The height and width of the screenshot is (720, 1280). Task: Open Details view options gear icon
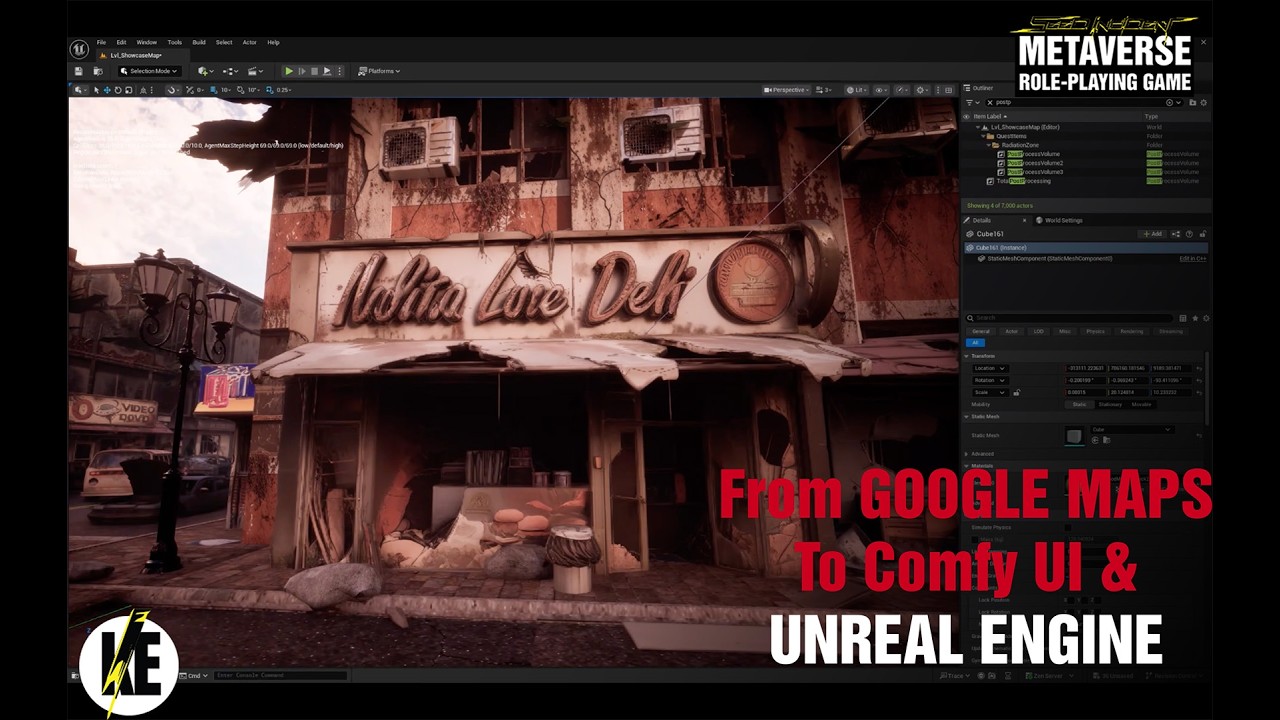[1206, 318]
